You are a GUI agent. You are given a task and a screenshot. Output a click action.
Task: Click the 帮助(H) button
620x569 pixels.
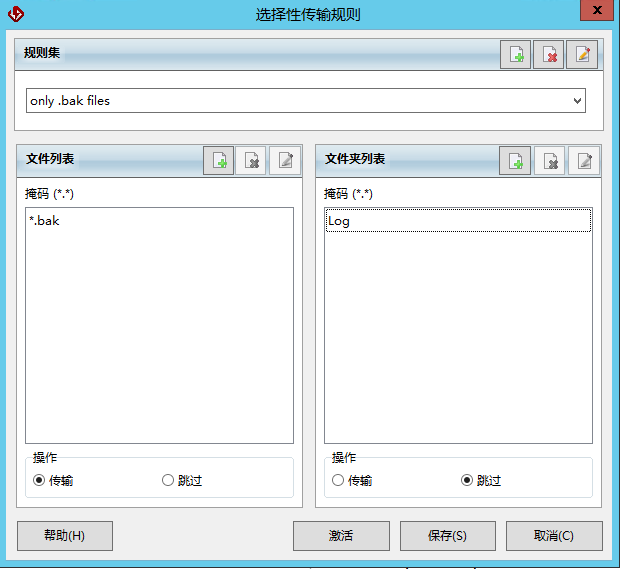[65, 536]
